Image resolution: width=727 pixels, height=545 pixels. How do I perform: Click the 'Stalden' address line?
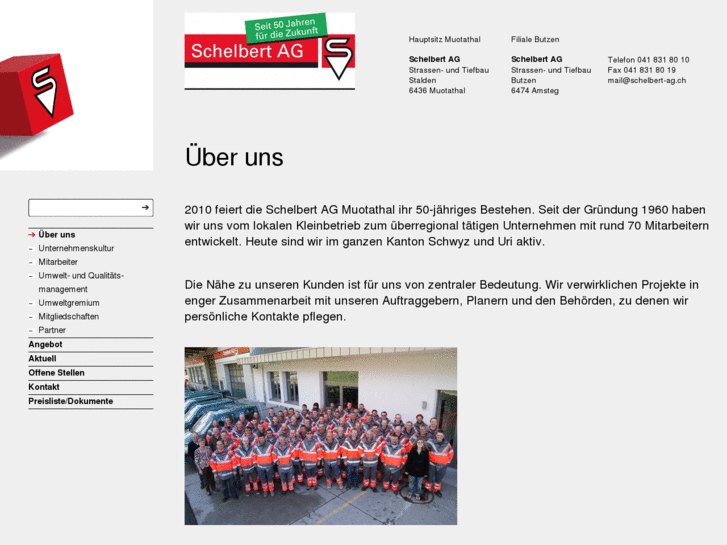422,80
